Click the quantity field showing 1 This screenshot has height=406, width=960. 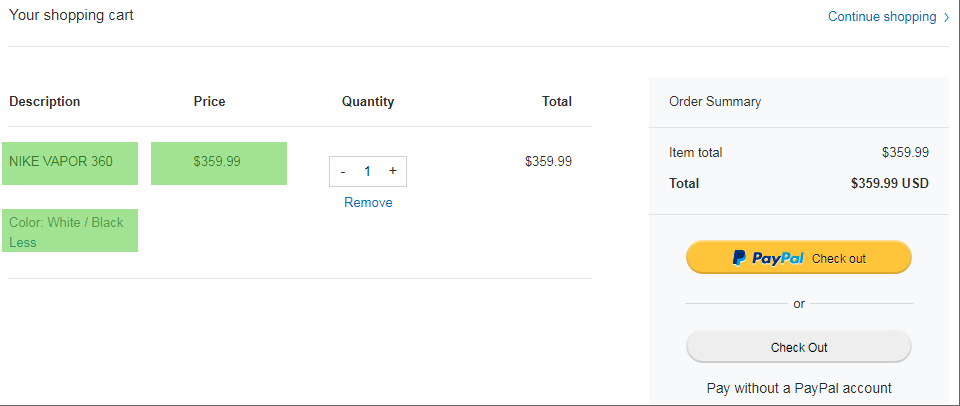(x=367, y=171)
